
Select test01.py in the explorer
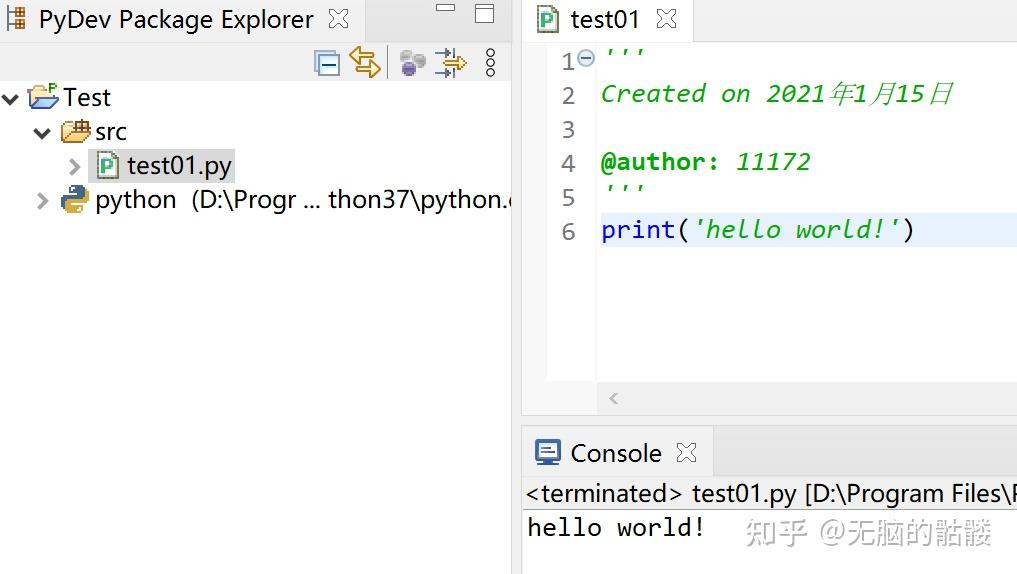point(179,166)
